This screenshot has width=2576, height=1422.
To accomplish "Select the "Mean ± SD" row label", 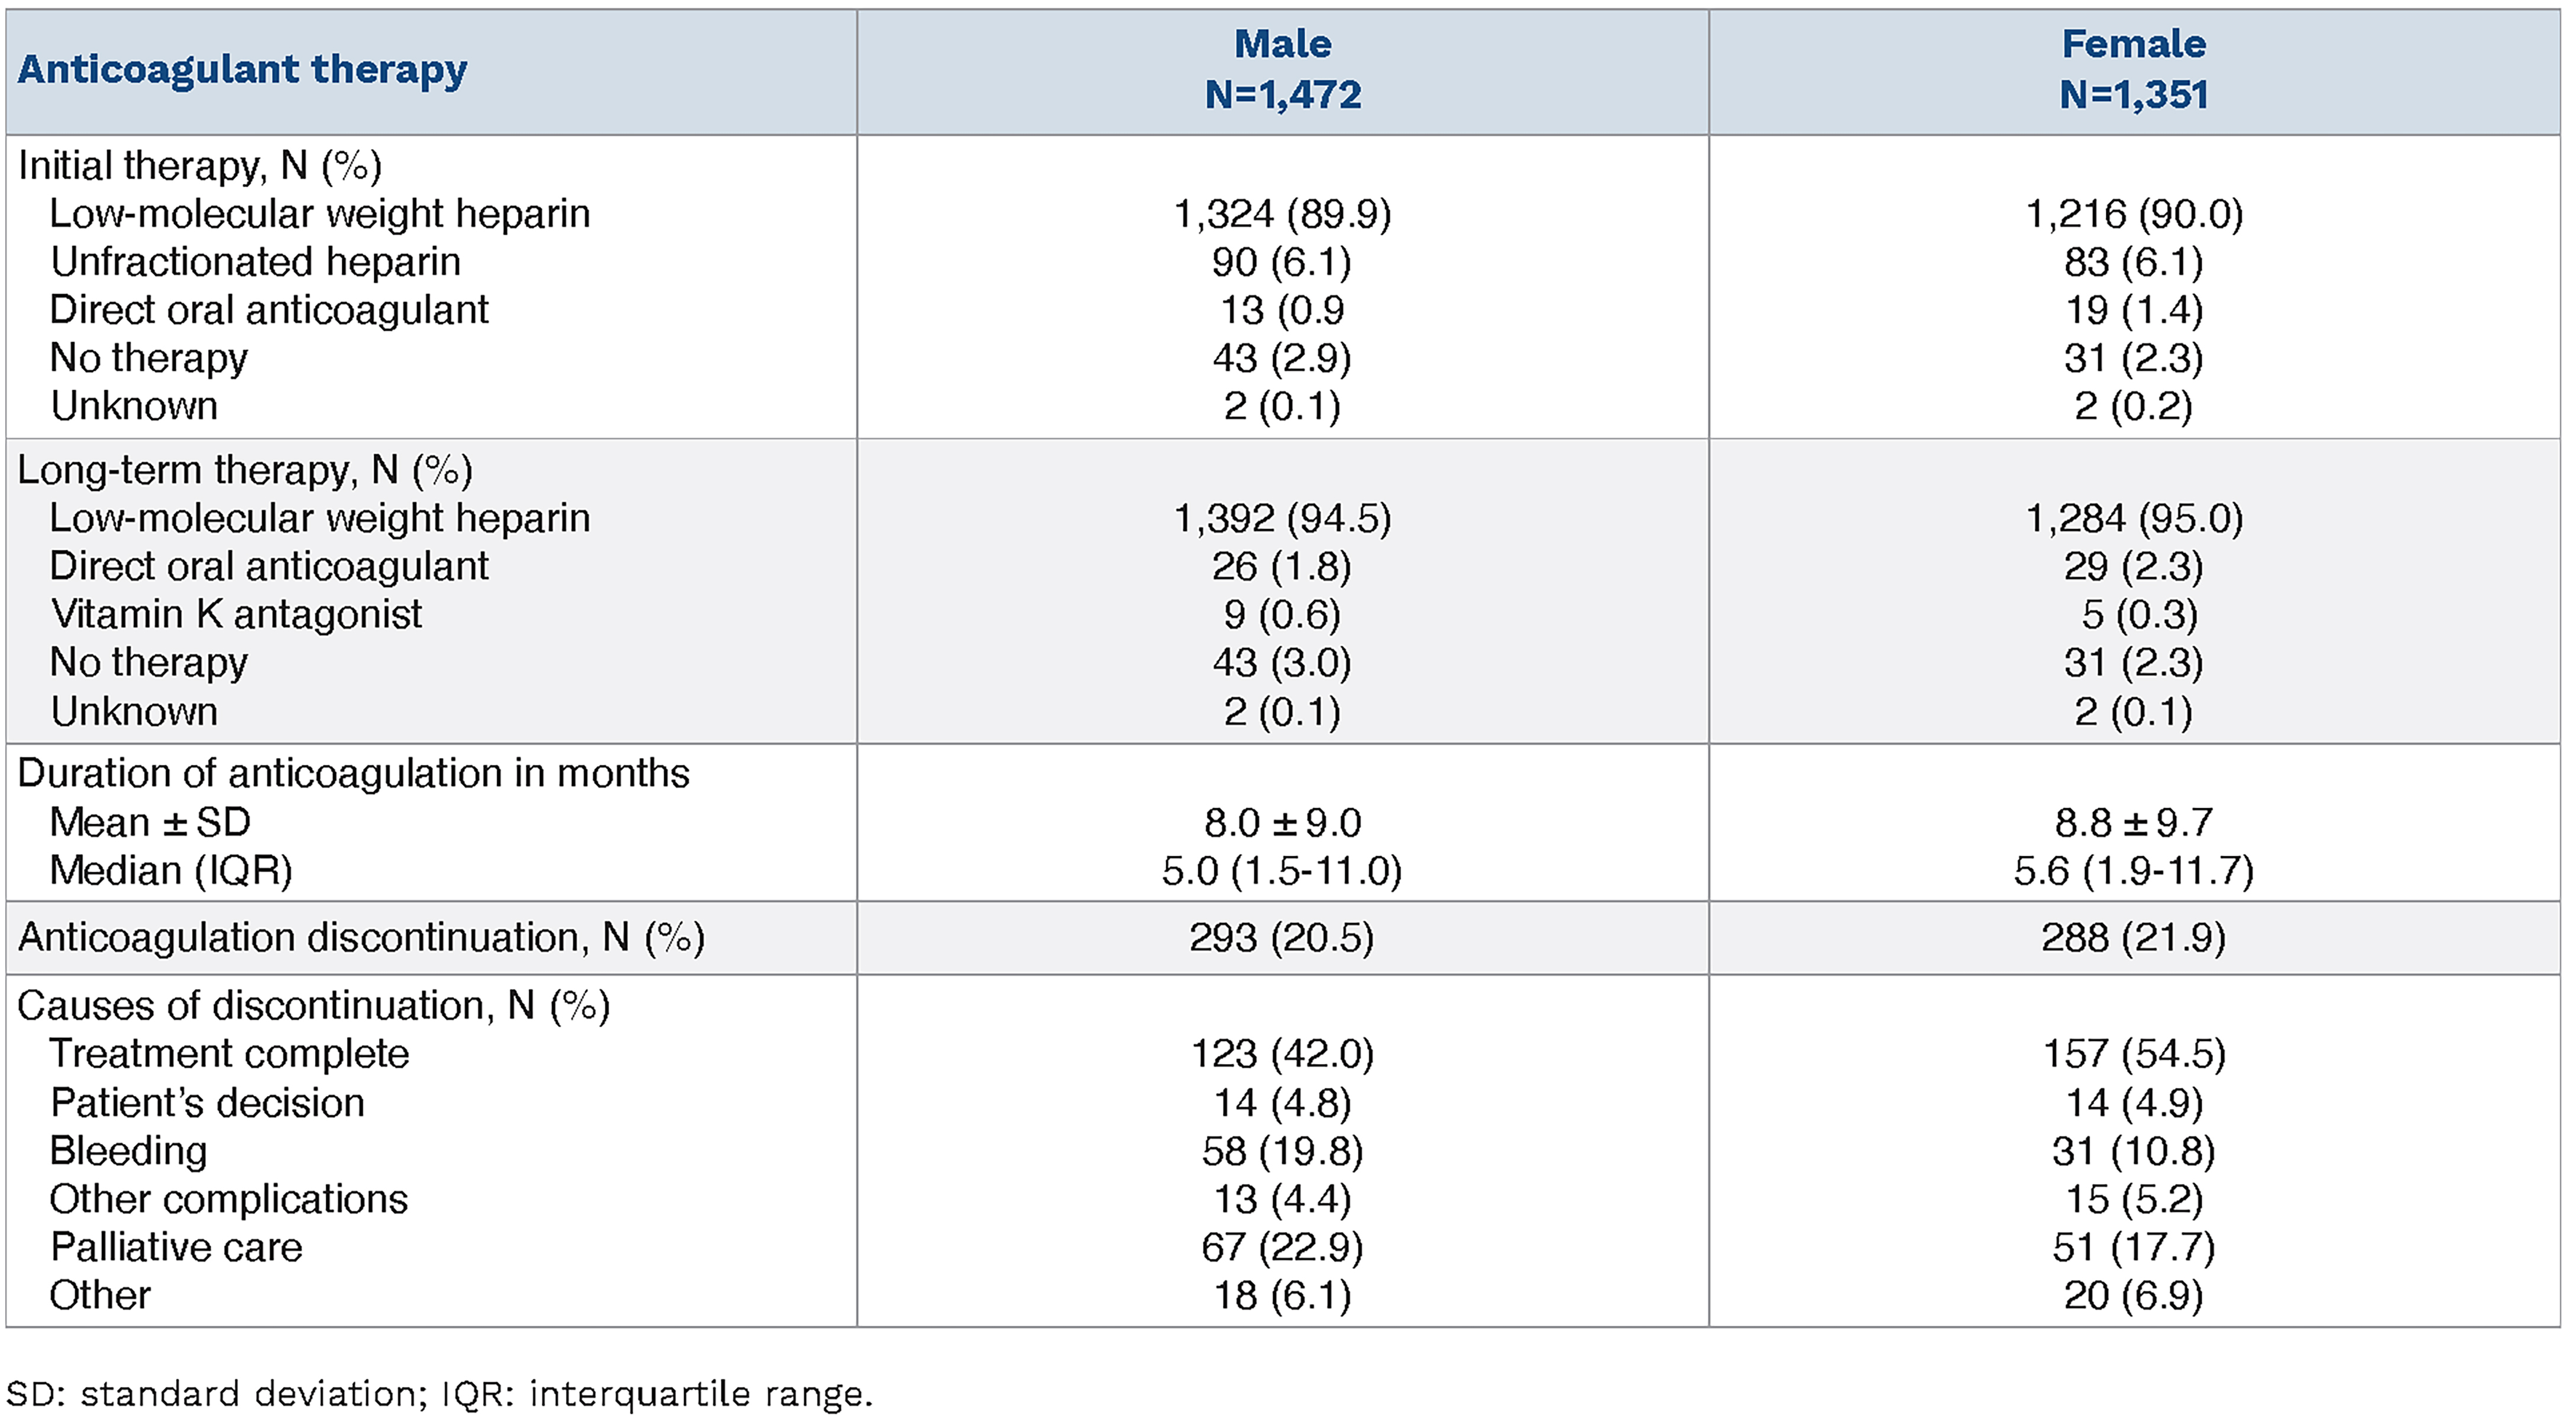I will (x=150, y=823).
